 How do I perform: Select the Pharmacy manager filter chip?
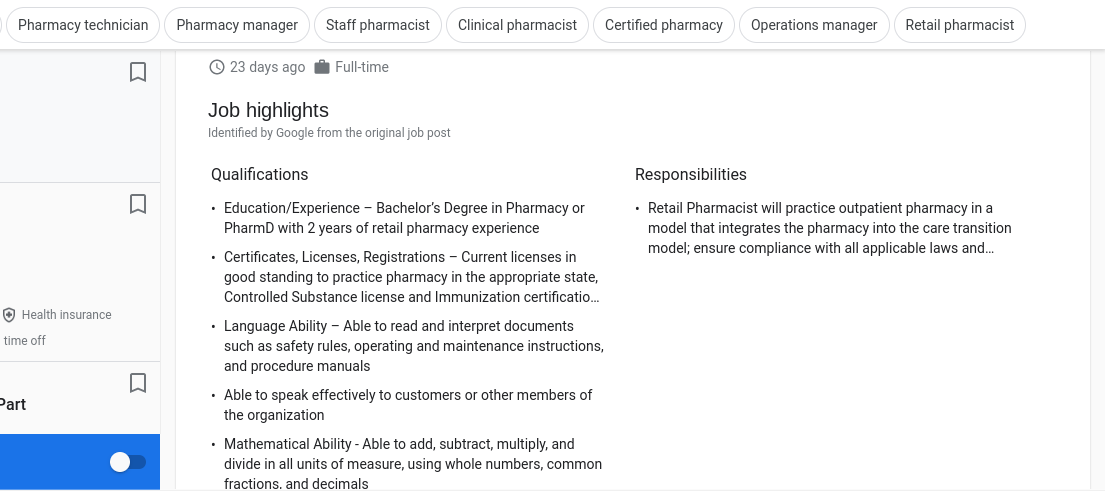[237, 25]
